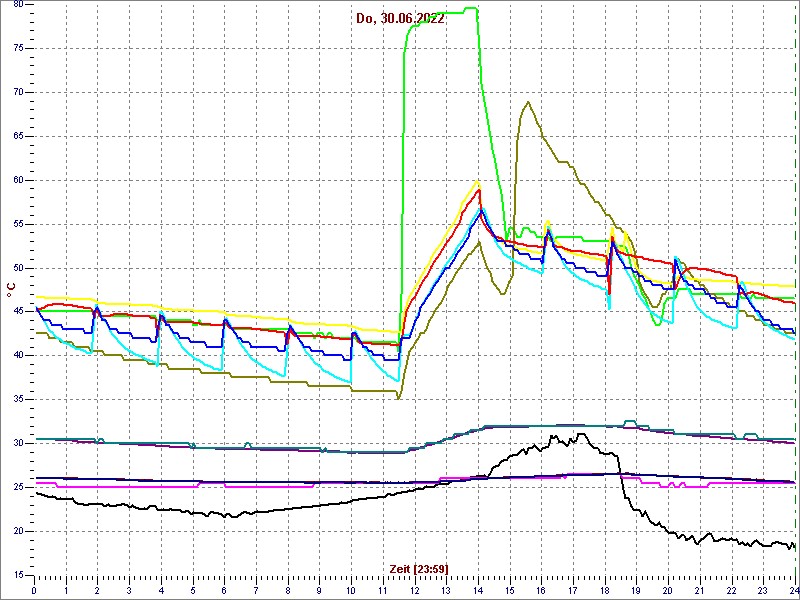Select hour 24 on the time axis
The width and height of the screenshot is (800, 600).
(x=792, y=590)
